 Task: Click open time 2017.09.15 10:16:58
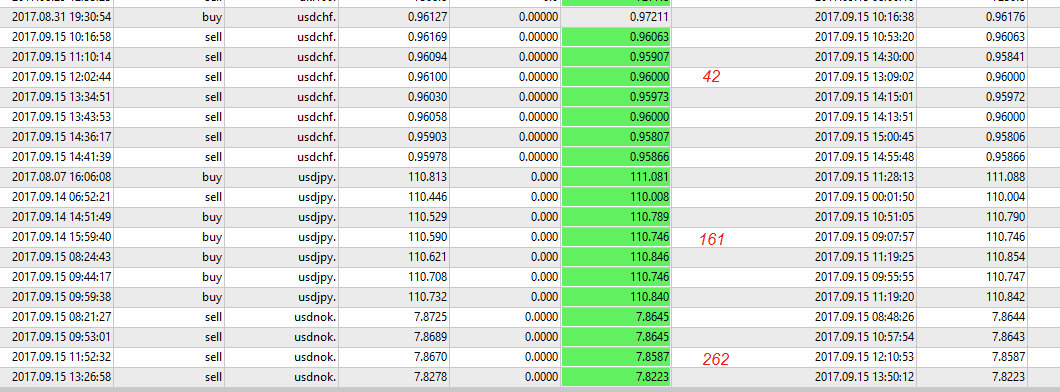[x=62, y=36]
